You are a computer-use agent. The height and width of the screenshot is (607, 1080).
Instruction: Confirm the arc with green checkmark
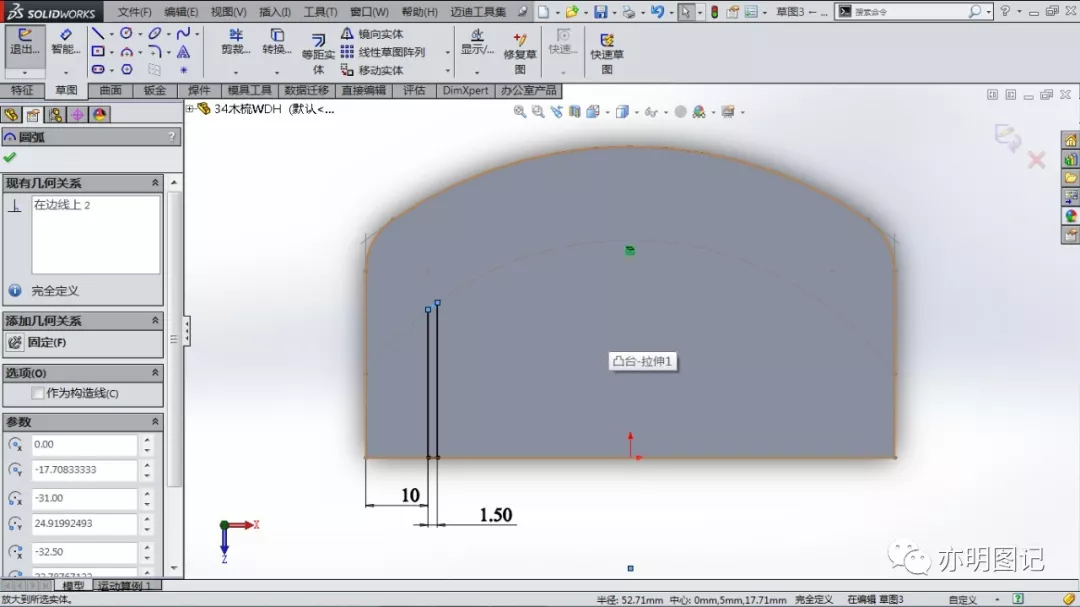[x=10, y=157]
